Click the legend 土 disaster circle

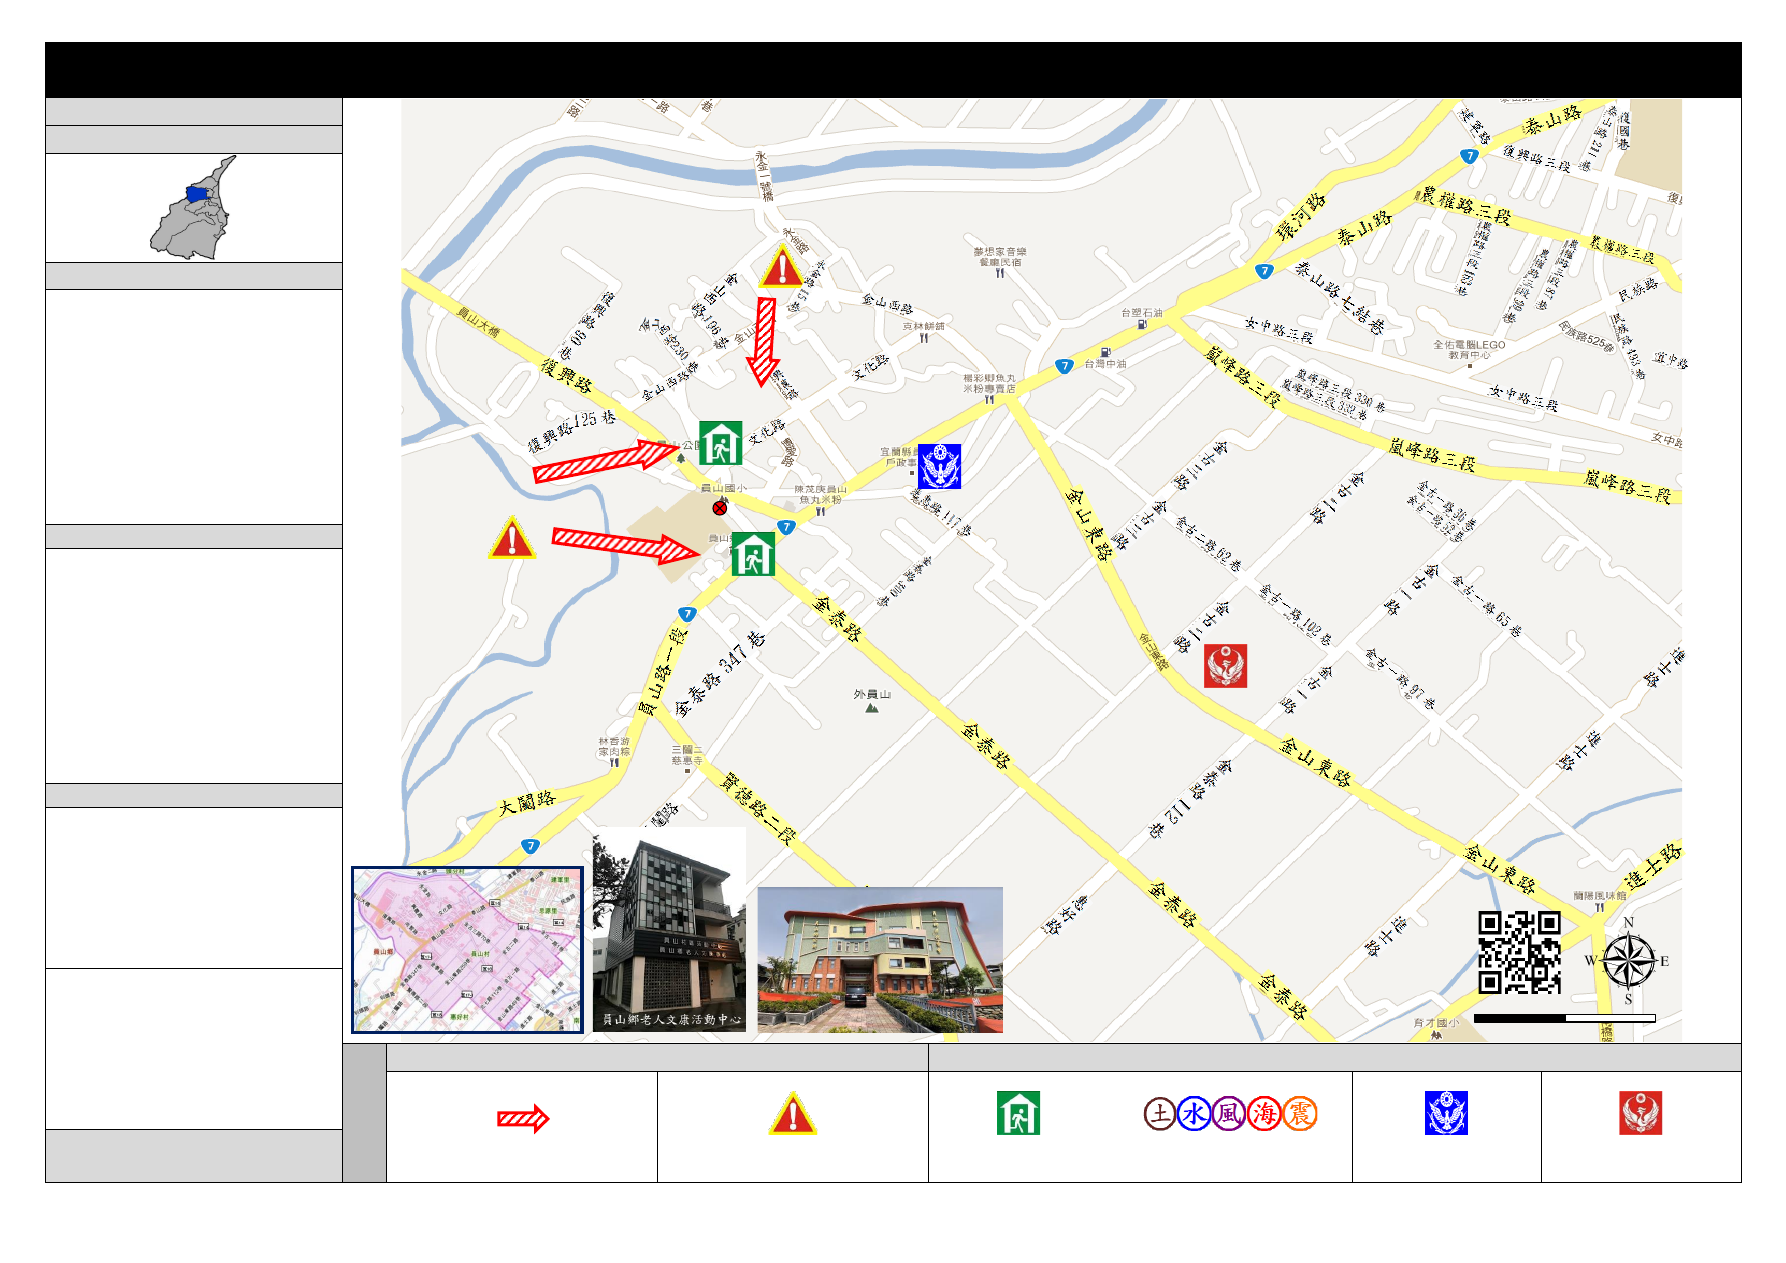point(1160,1113)
